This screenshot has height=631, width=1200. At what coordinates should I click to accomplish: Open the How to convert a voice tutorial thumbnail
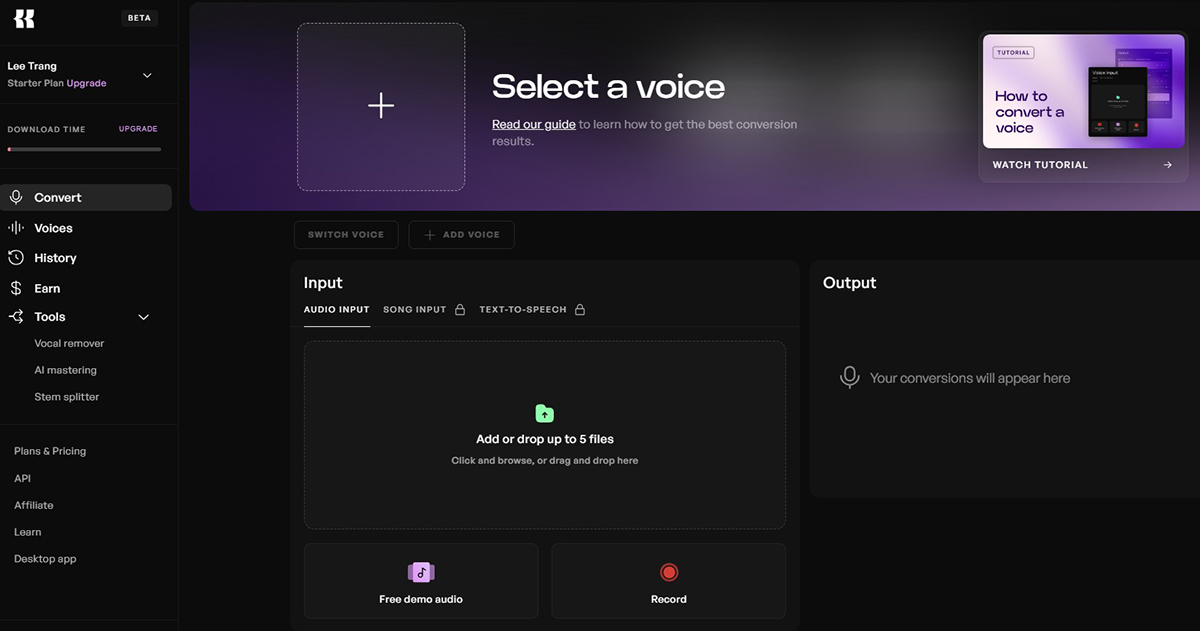(x=1082, y=90)
